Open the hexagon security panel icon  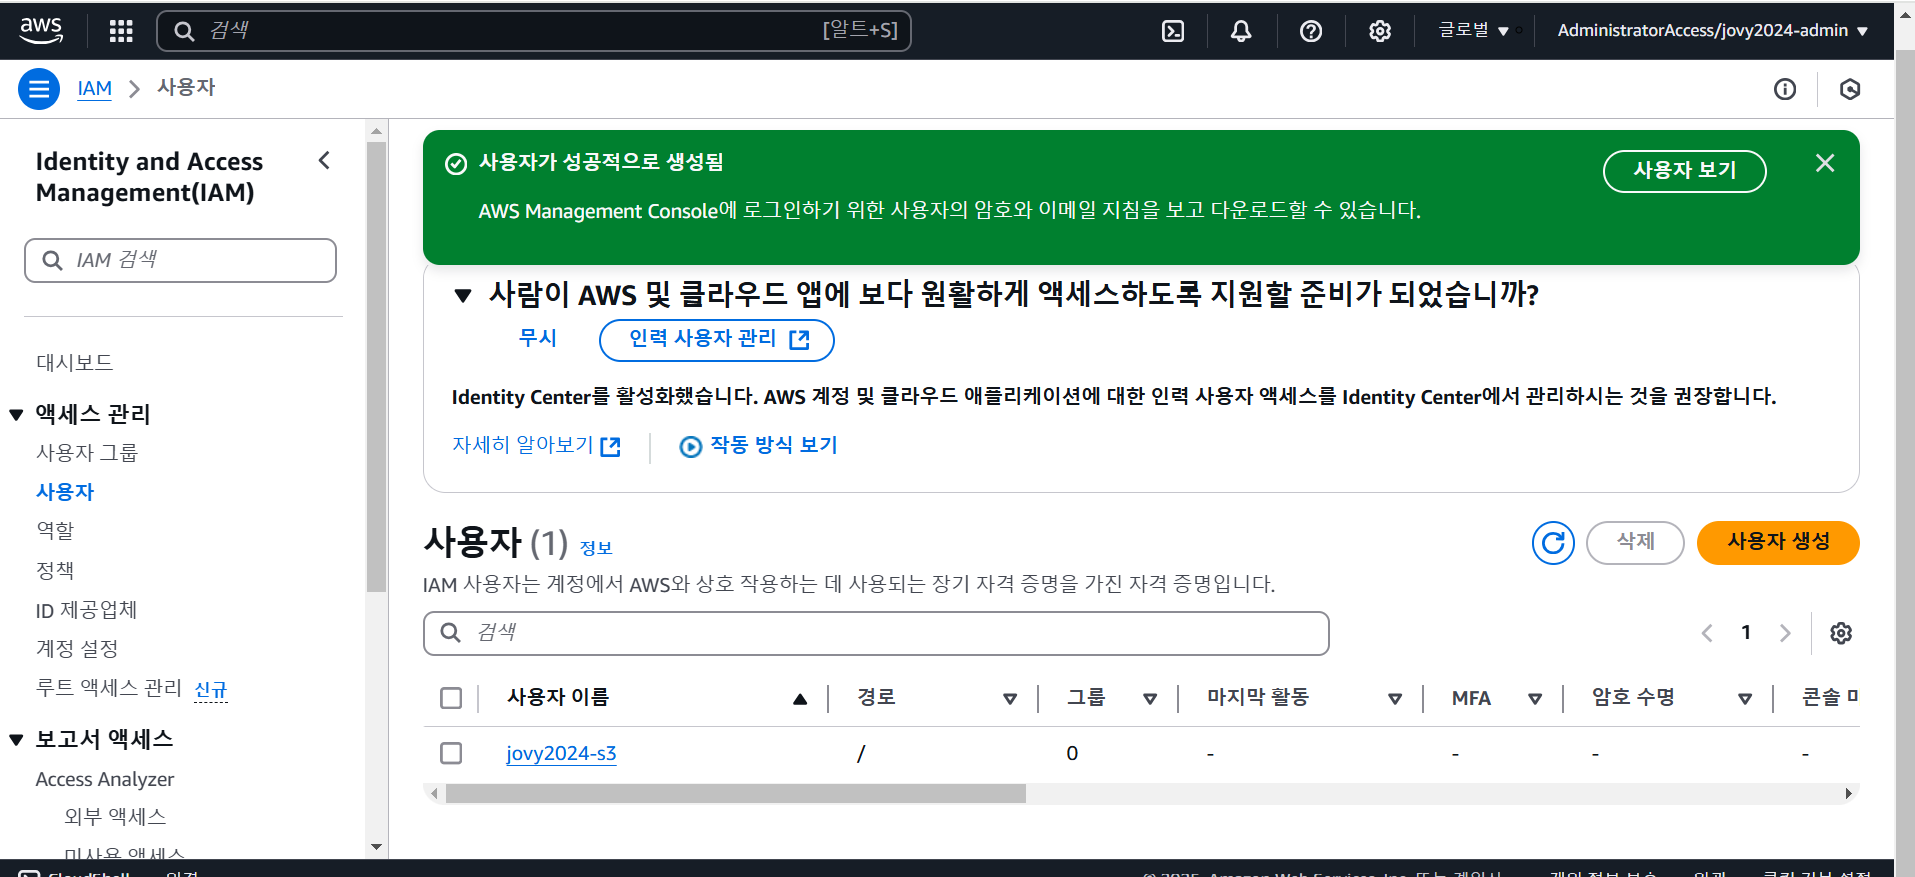point(1850,89)
